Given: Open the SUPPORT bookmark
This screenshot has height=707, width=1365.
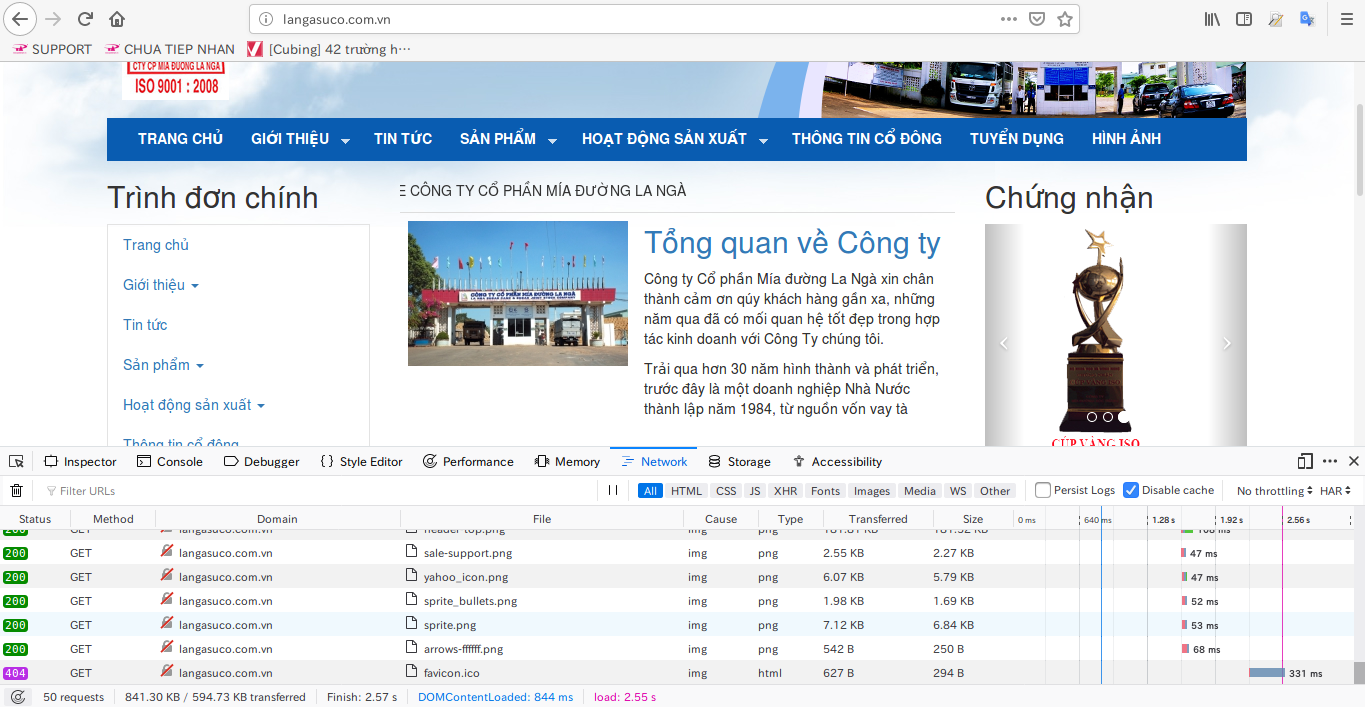Looking at the screenshot, I should pos(52,49).
